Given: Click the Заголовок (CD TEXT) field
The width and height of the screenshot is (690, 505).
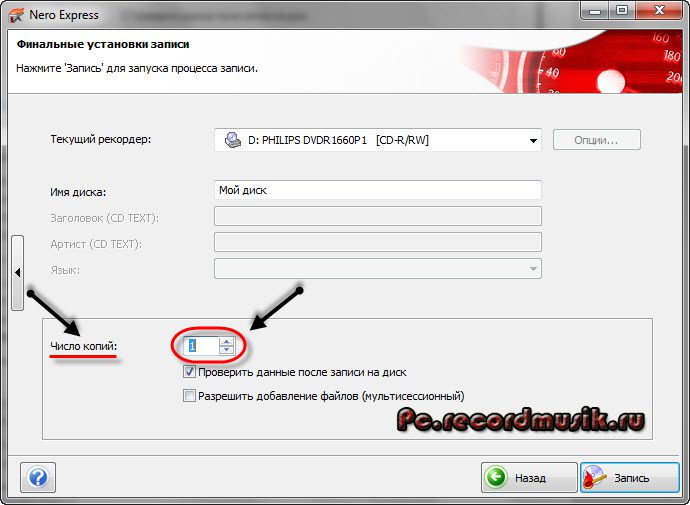Looking at the screenshot, I should point(378,216).
